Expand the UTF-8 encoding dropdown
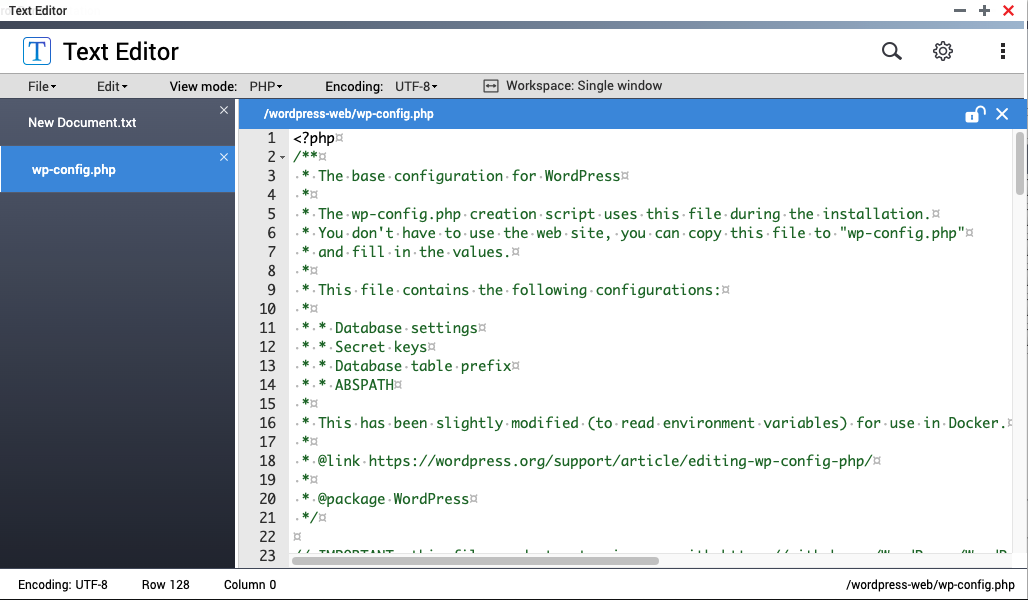 pos(416,87)
